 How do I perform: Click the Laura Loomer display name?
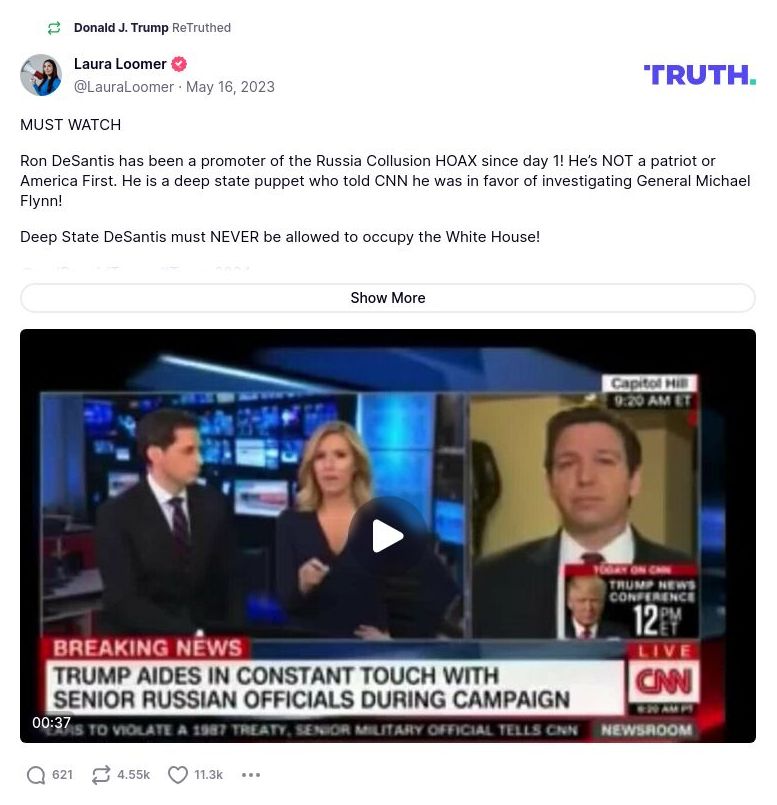[120, 64]
